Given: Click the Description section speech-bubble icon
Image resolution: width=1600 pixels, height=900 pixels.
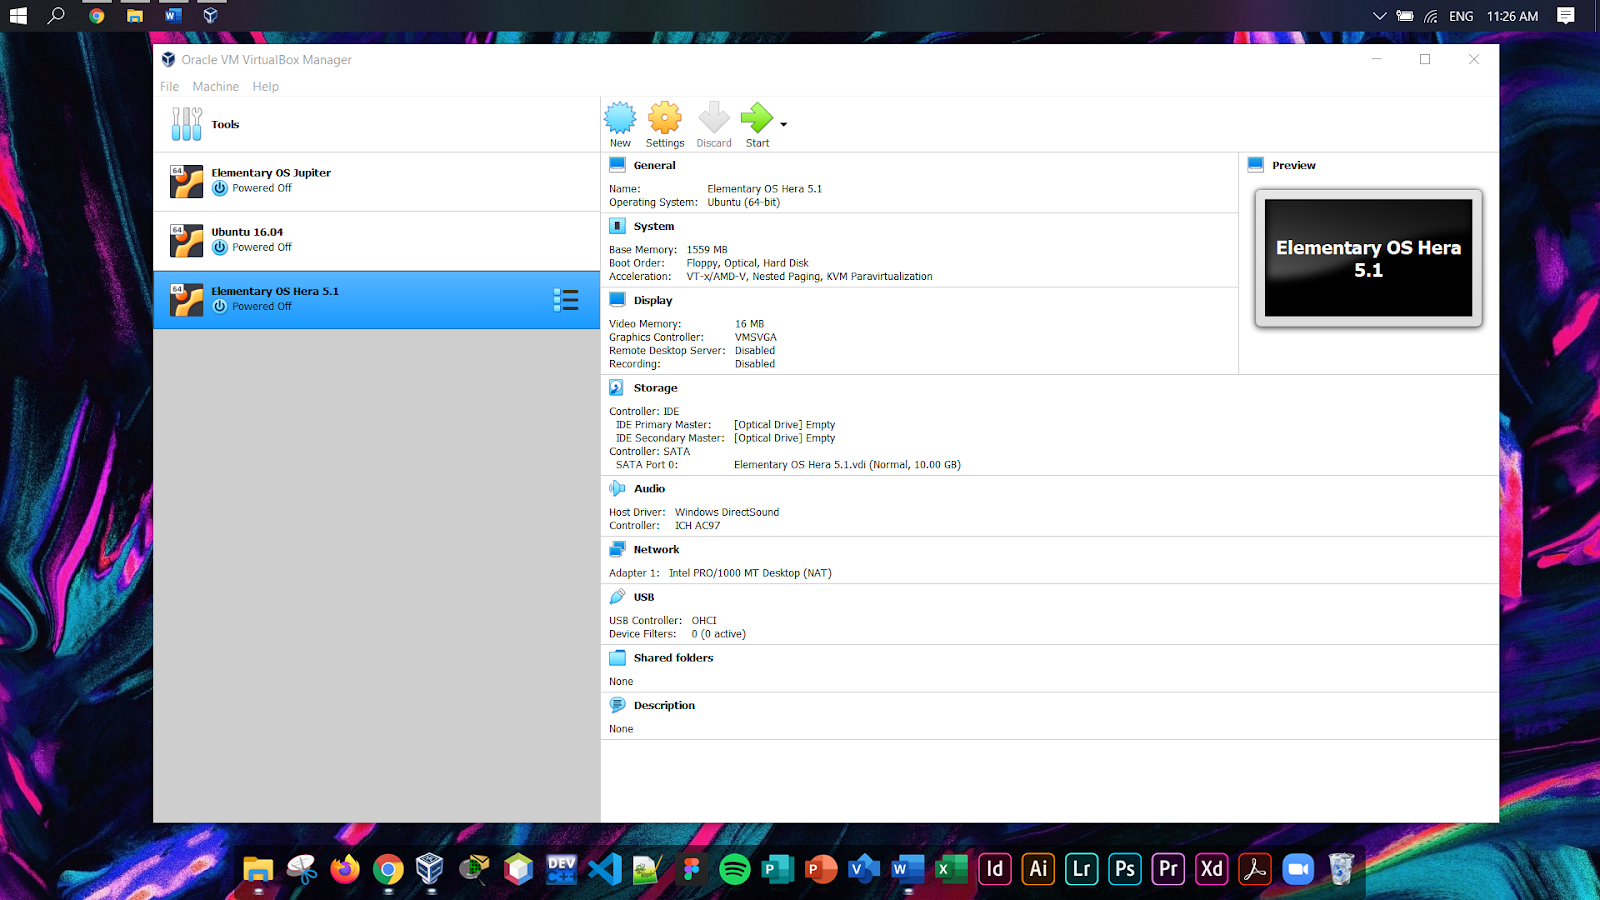Looking at the screenshot, I should pos(617,705).
